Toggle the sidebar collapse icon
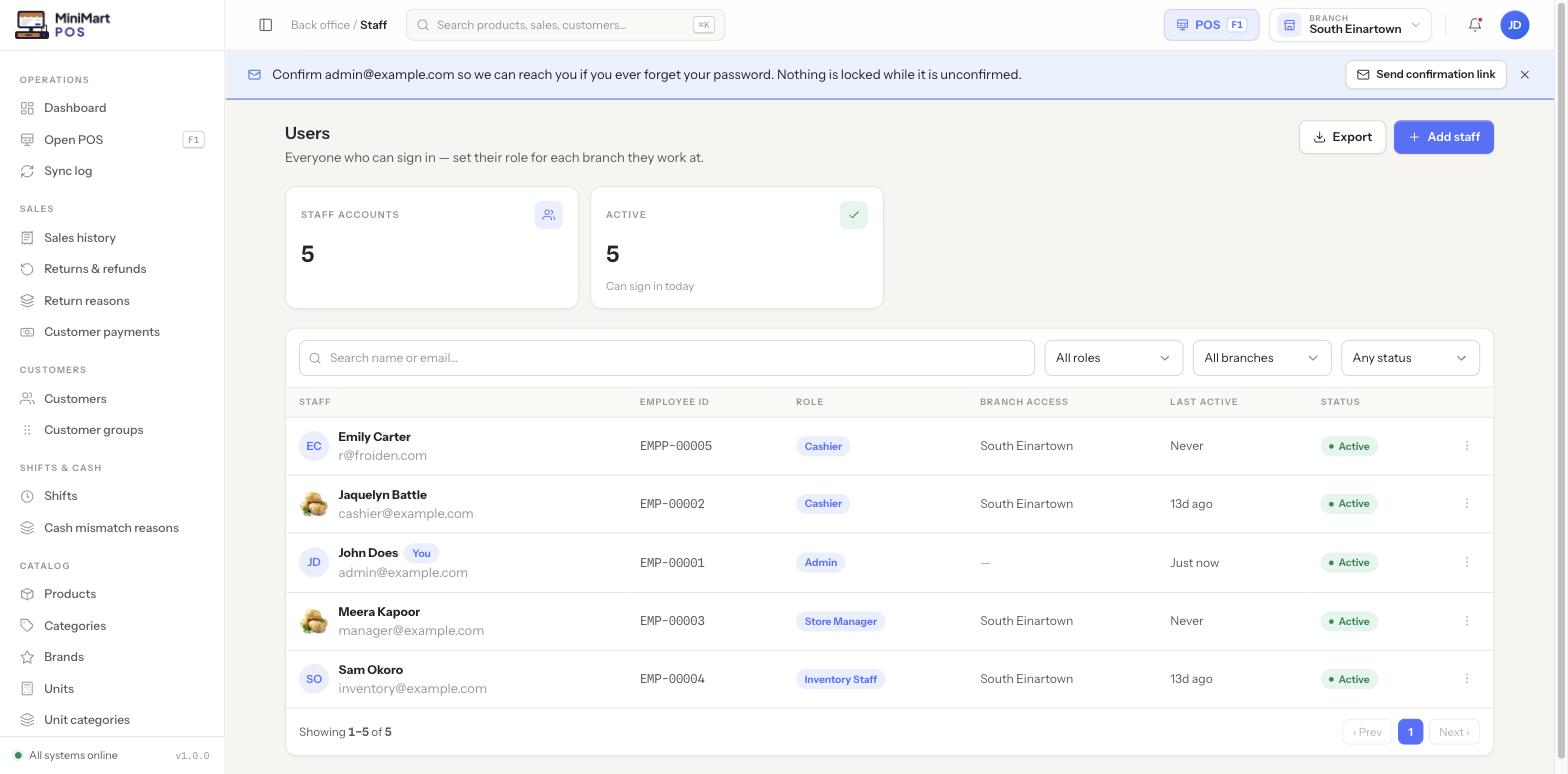The width and height of the screenshot is (1568, 774). click(x=266, y=25)
